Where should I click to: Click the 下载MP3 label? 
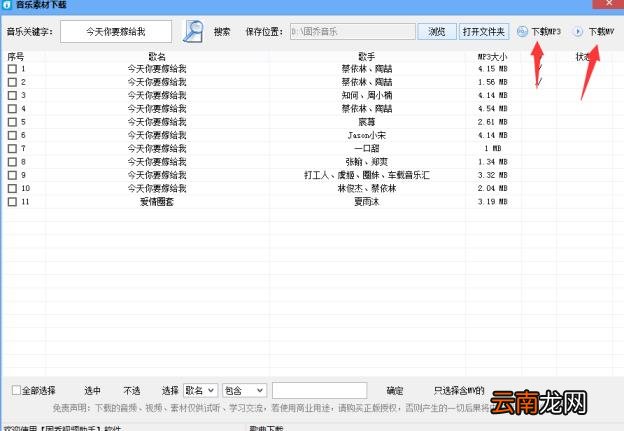[546, 31]
